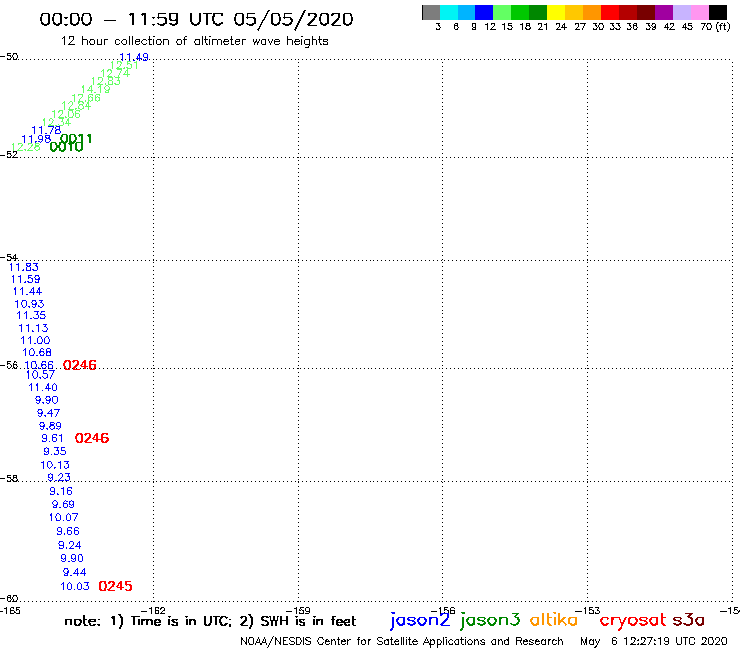Screen dimensions: 740x650
Task: Click the wave height value '9.47'
Action: tap(48, 413)
